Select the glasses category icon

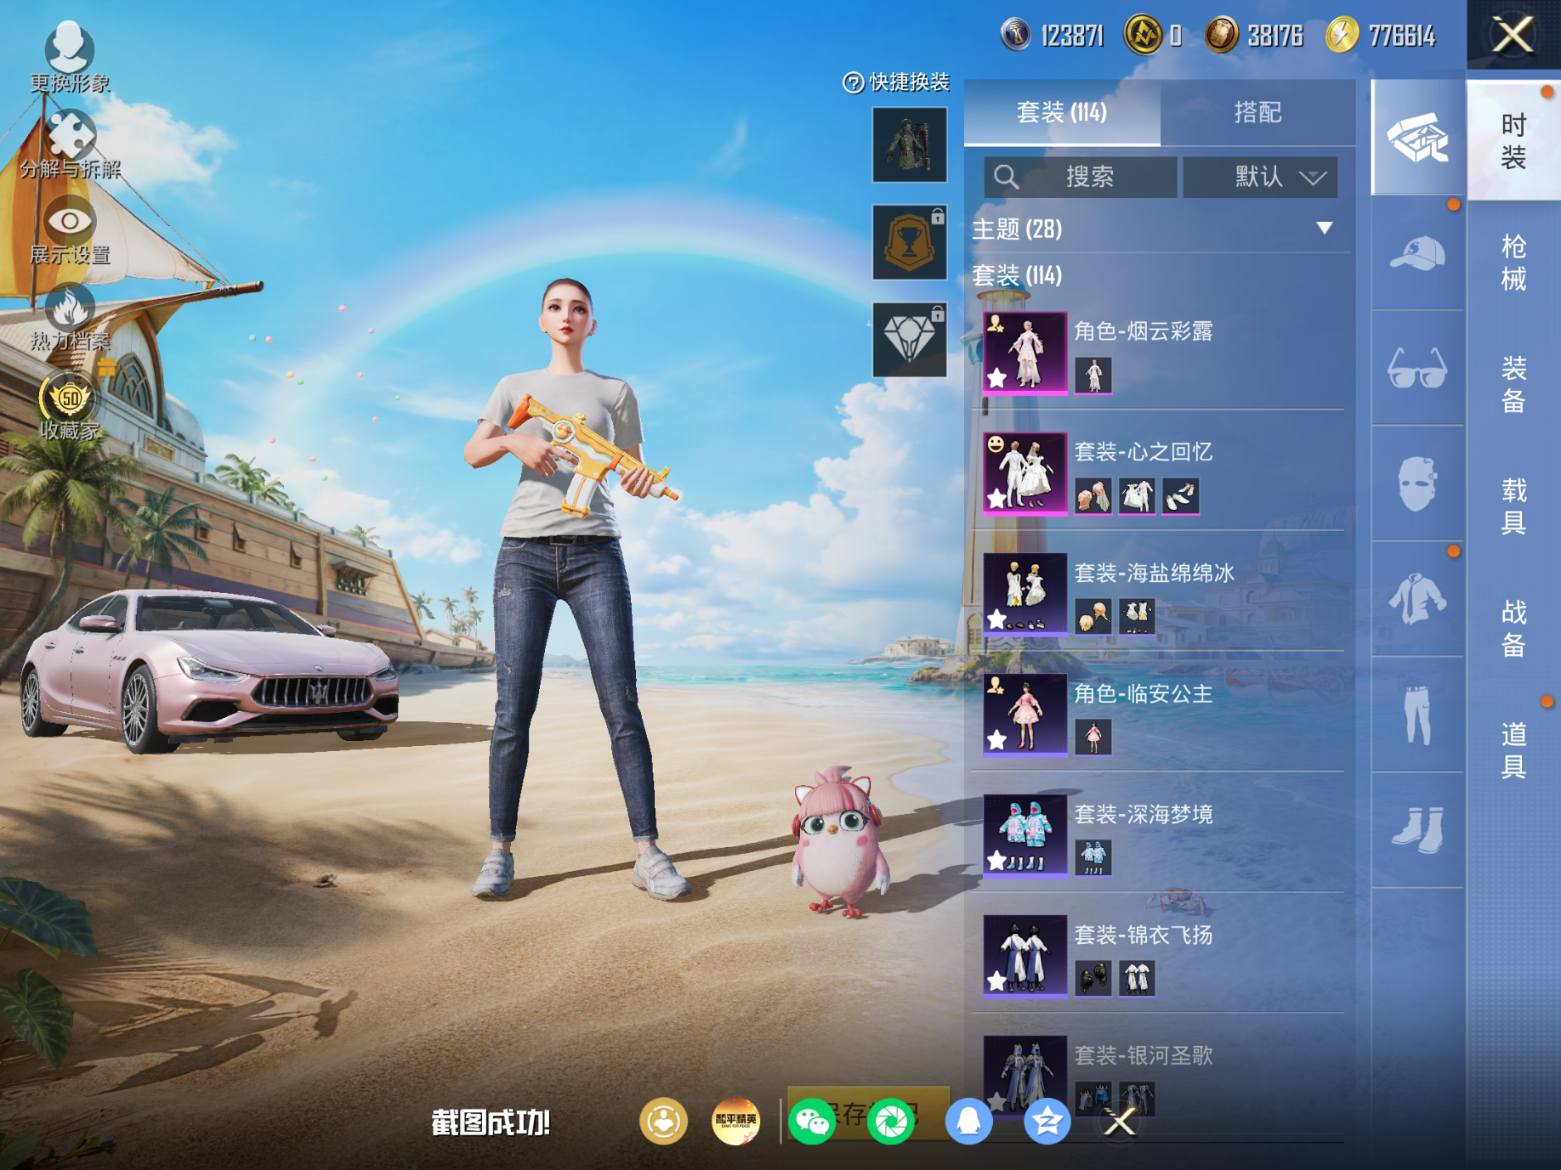(1417, 369)
